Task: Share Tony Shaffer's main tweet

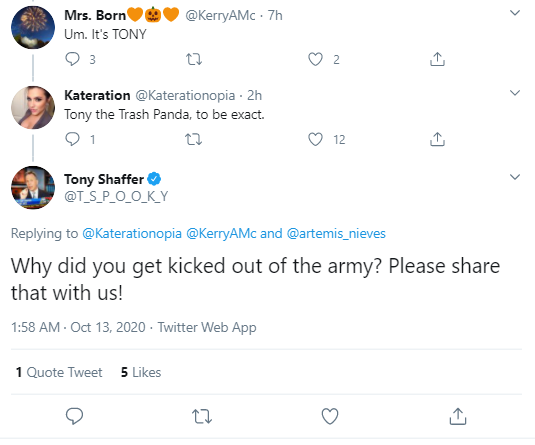Action: tap(458, 416)
